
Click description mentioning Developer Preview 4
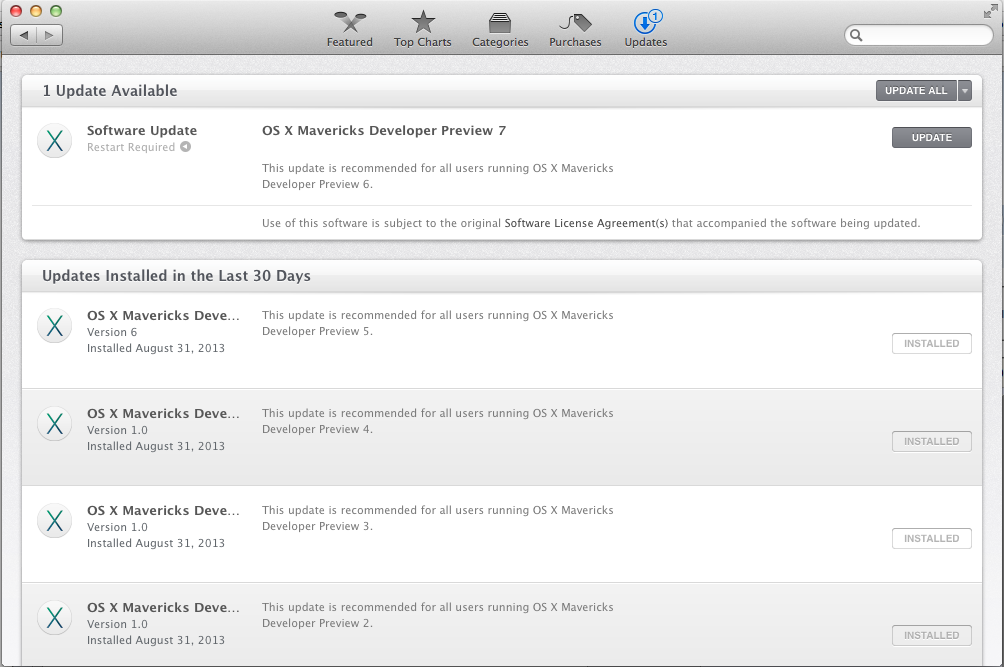tap(437, 421)
